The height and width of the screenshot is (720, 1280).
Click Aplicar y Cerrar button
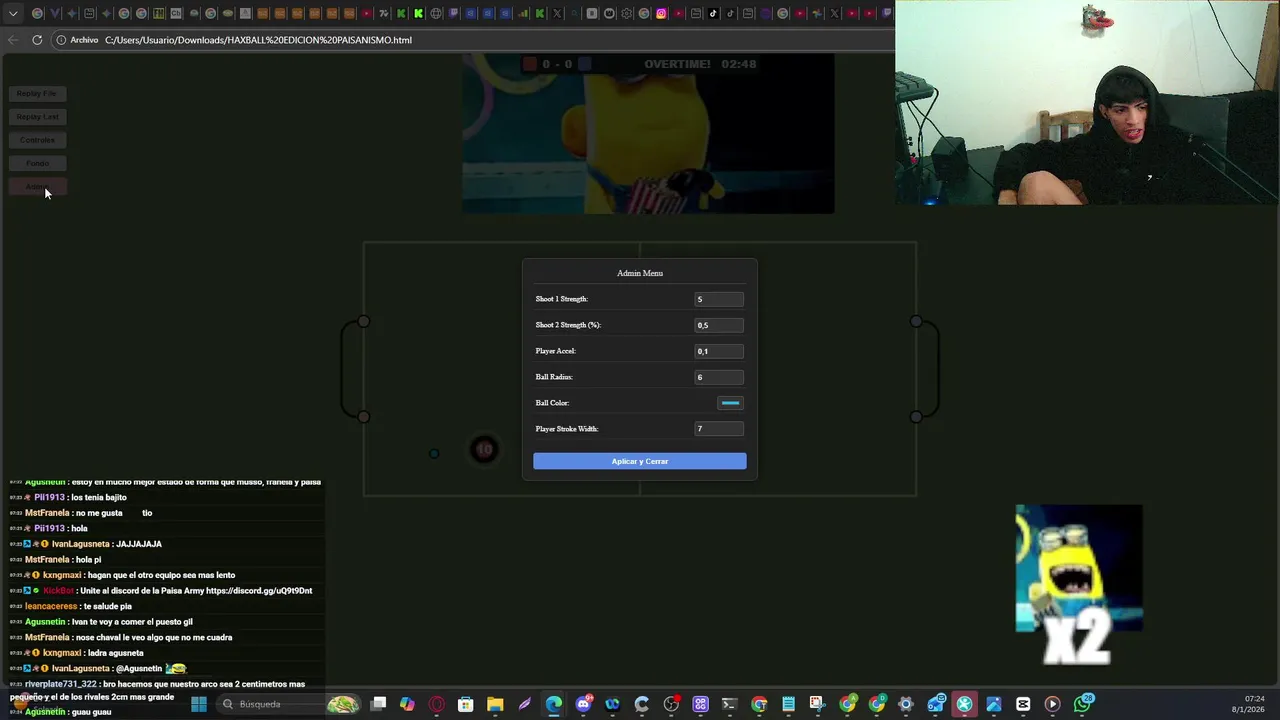(640, 461)
